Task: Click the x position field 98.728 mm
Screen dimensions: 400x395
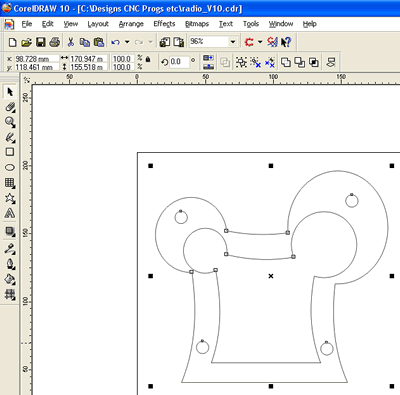Action: click(x=37, y=59)
